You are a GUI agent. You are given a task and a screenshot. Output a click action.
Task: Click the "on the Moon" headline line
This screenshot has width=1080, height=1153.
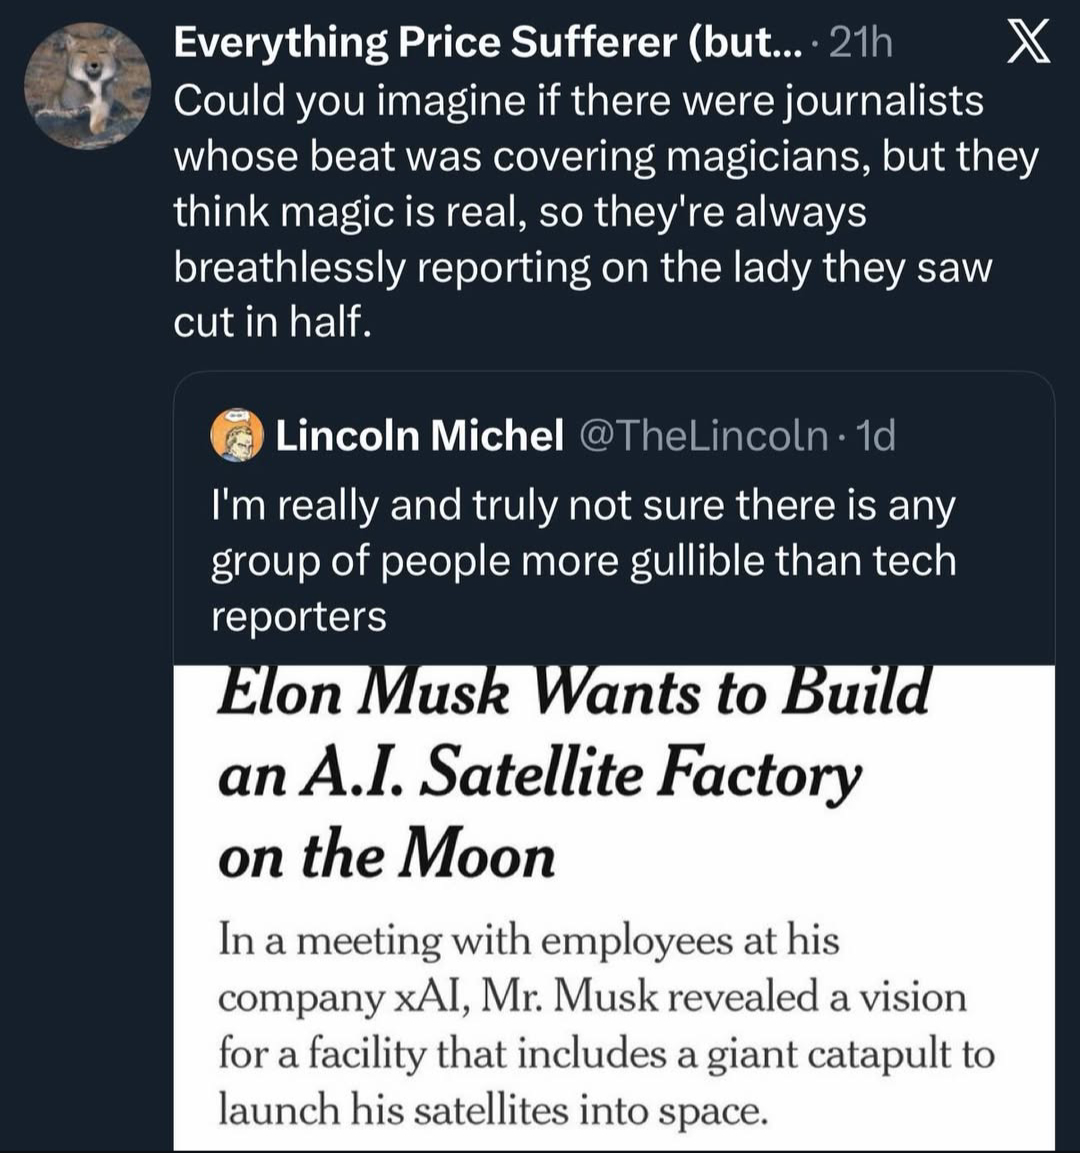click(386, 858)
